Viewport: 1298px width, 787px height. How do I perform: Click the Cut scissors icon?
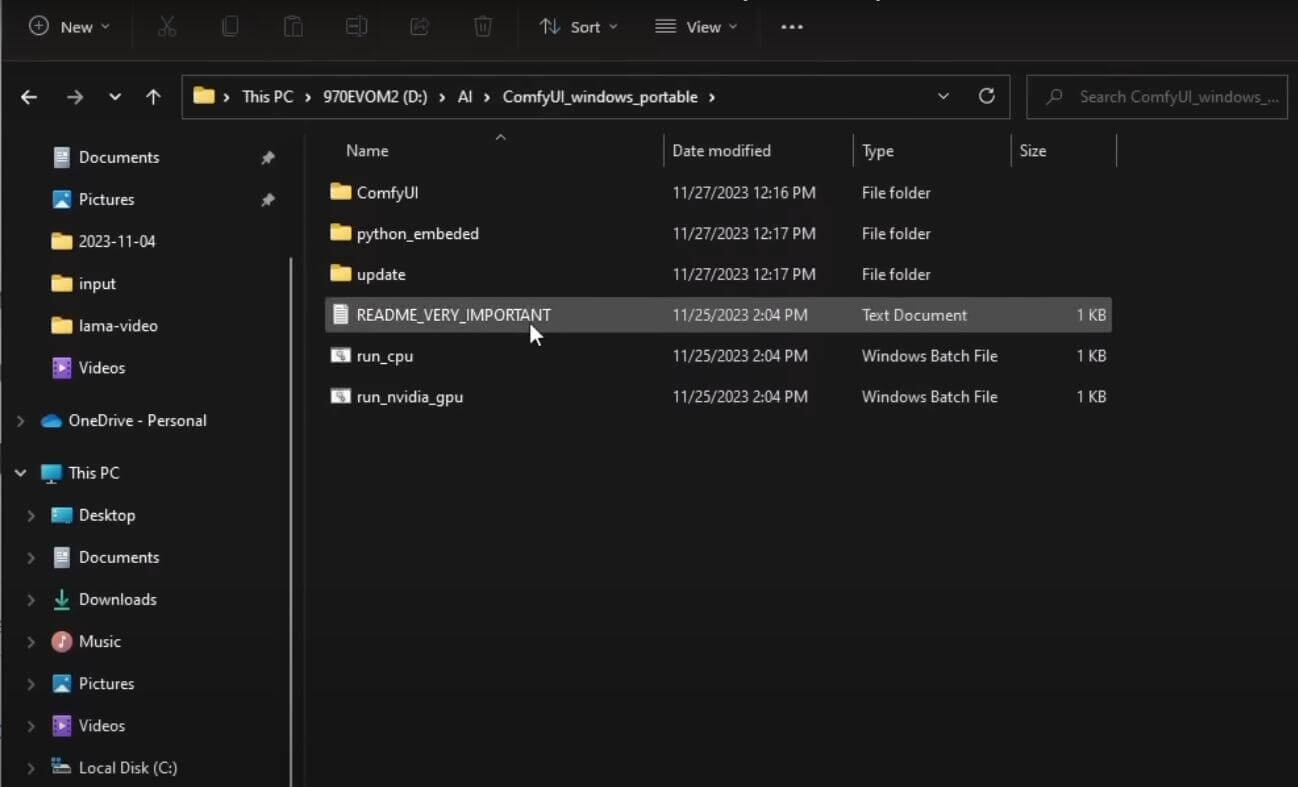pyautogui.click(x=167, y=27)
